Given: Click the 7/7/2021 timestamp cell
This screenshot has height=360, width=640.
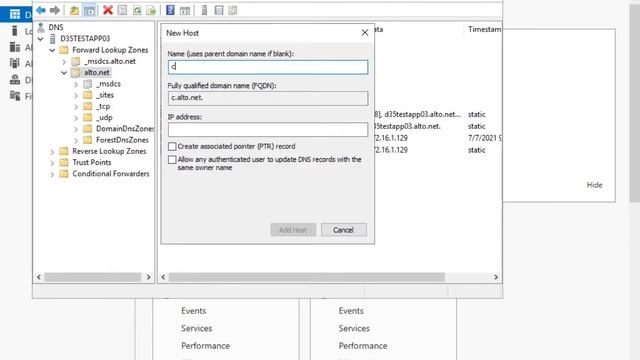Looking at the screenshot, I should pyautogui.click(x=484, y=138).
